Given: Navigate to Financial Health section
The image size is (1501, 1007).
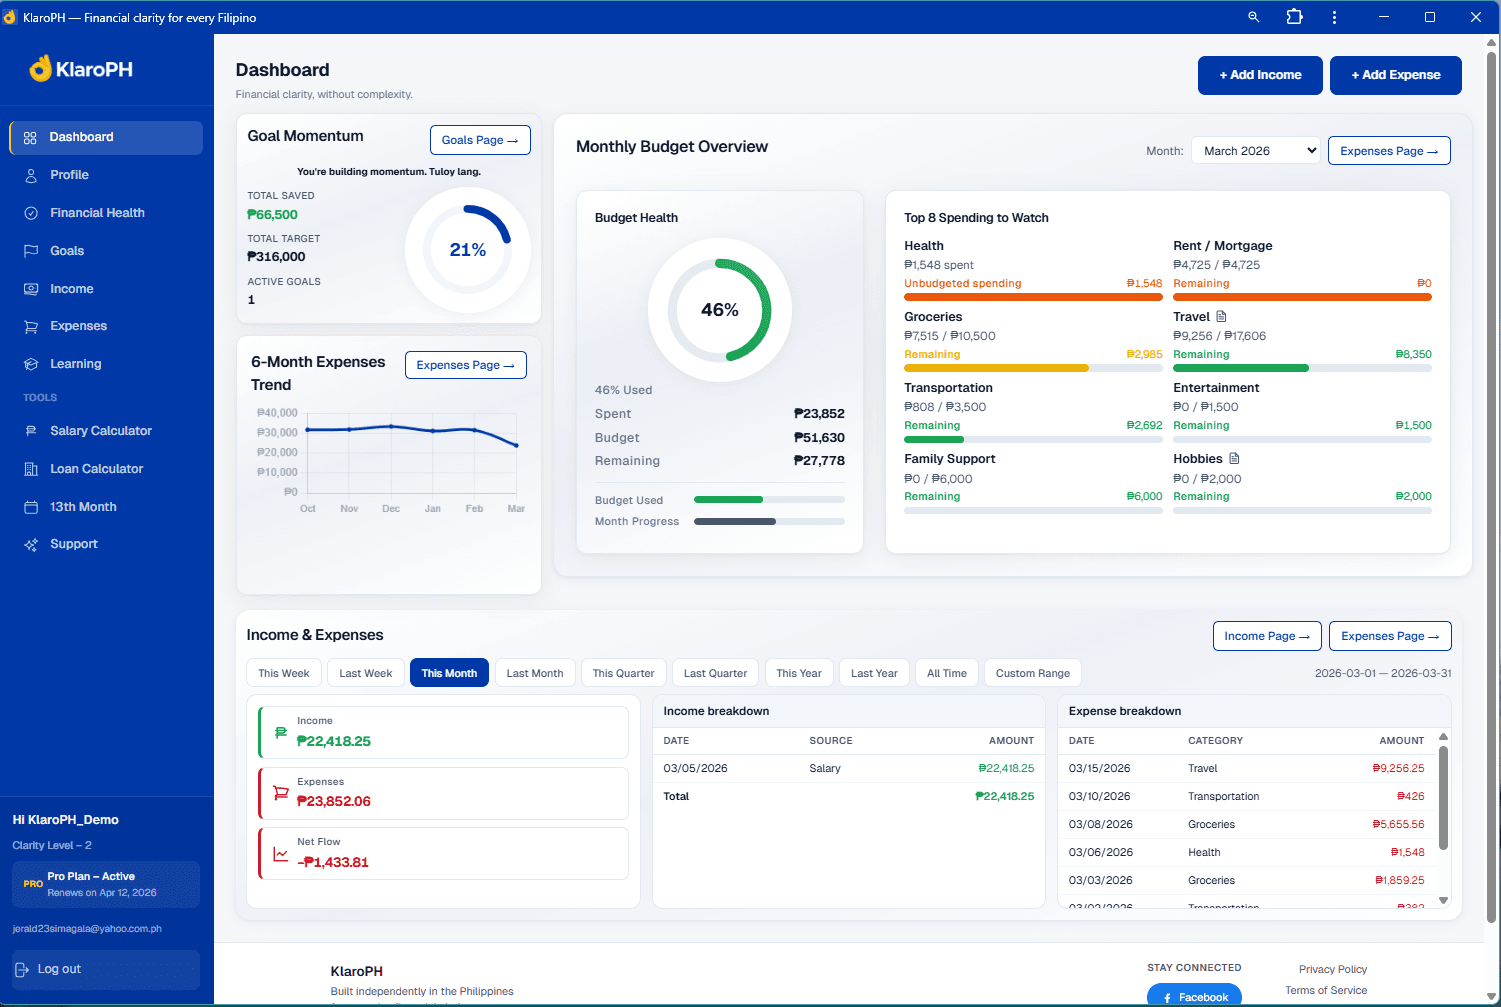Looking at the screenshot, I should click(x=97, y=212).
